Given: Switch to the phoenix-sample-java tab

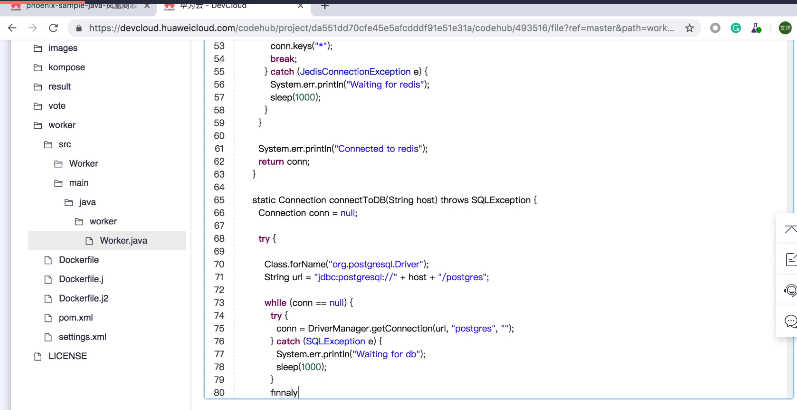Looking at the screenshot, I should click(x=79, y=6).
